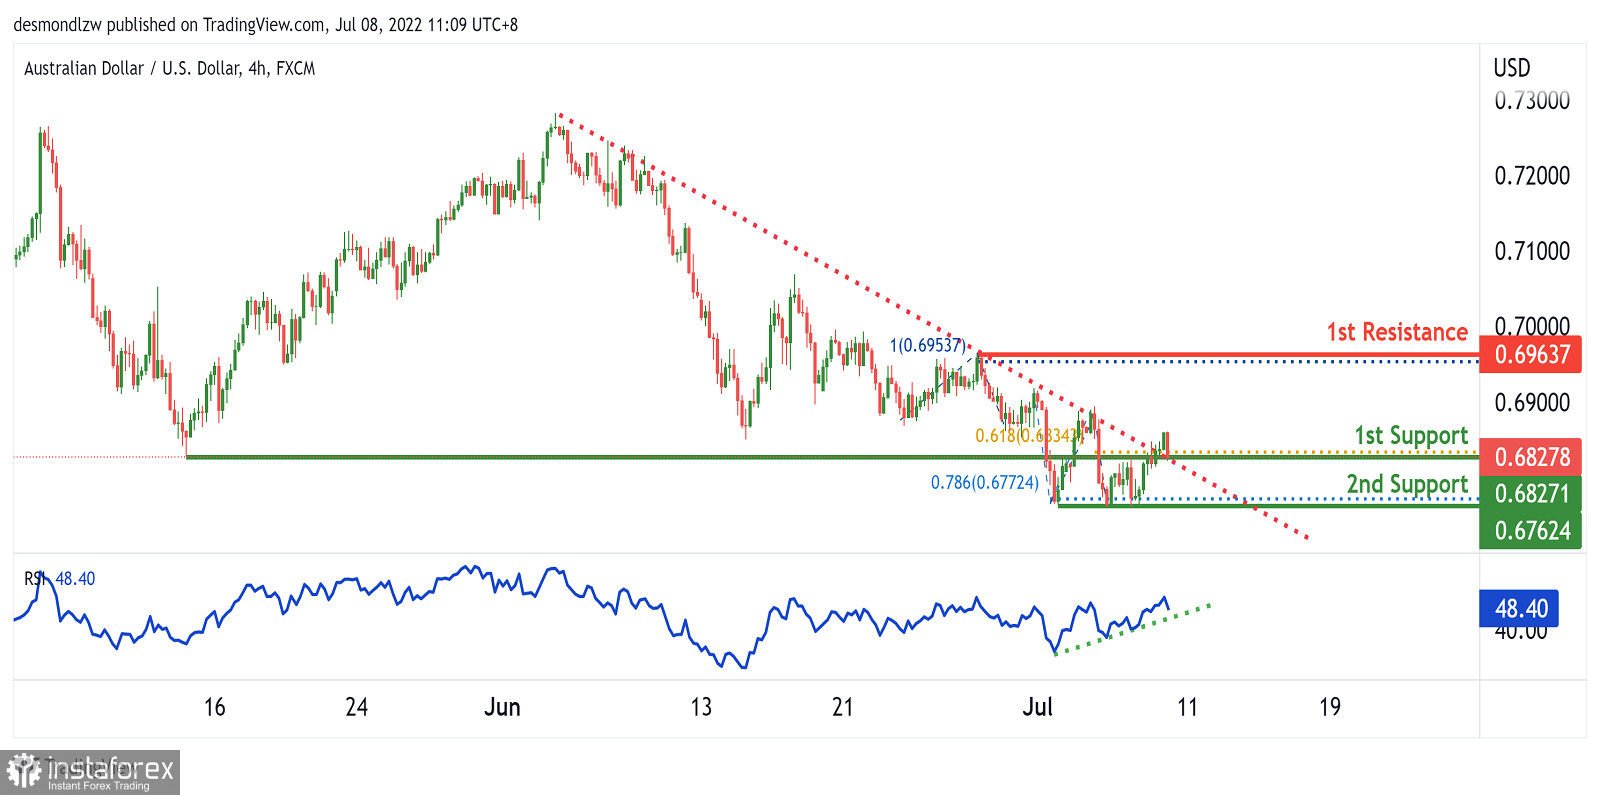Image resolution: width=1600 pixels, height=795 pixels.
Task: Click the chart title 'Australian Dollar / U.S. Dollar, 4h, FXCM'
Action: (x=169, y=68)
